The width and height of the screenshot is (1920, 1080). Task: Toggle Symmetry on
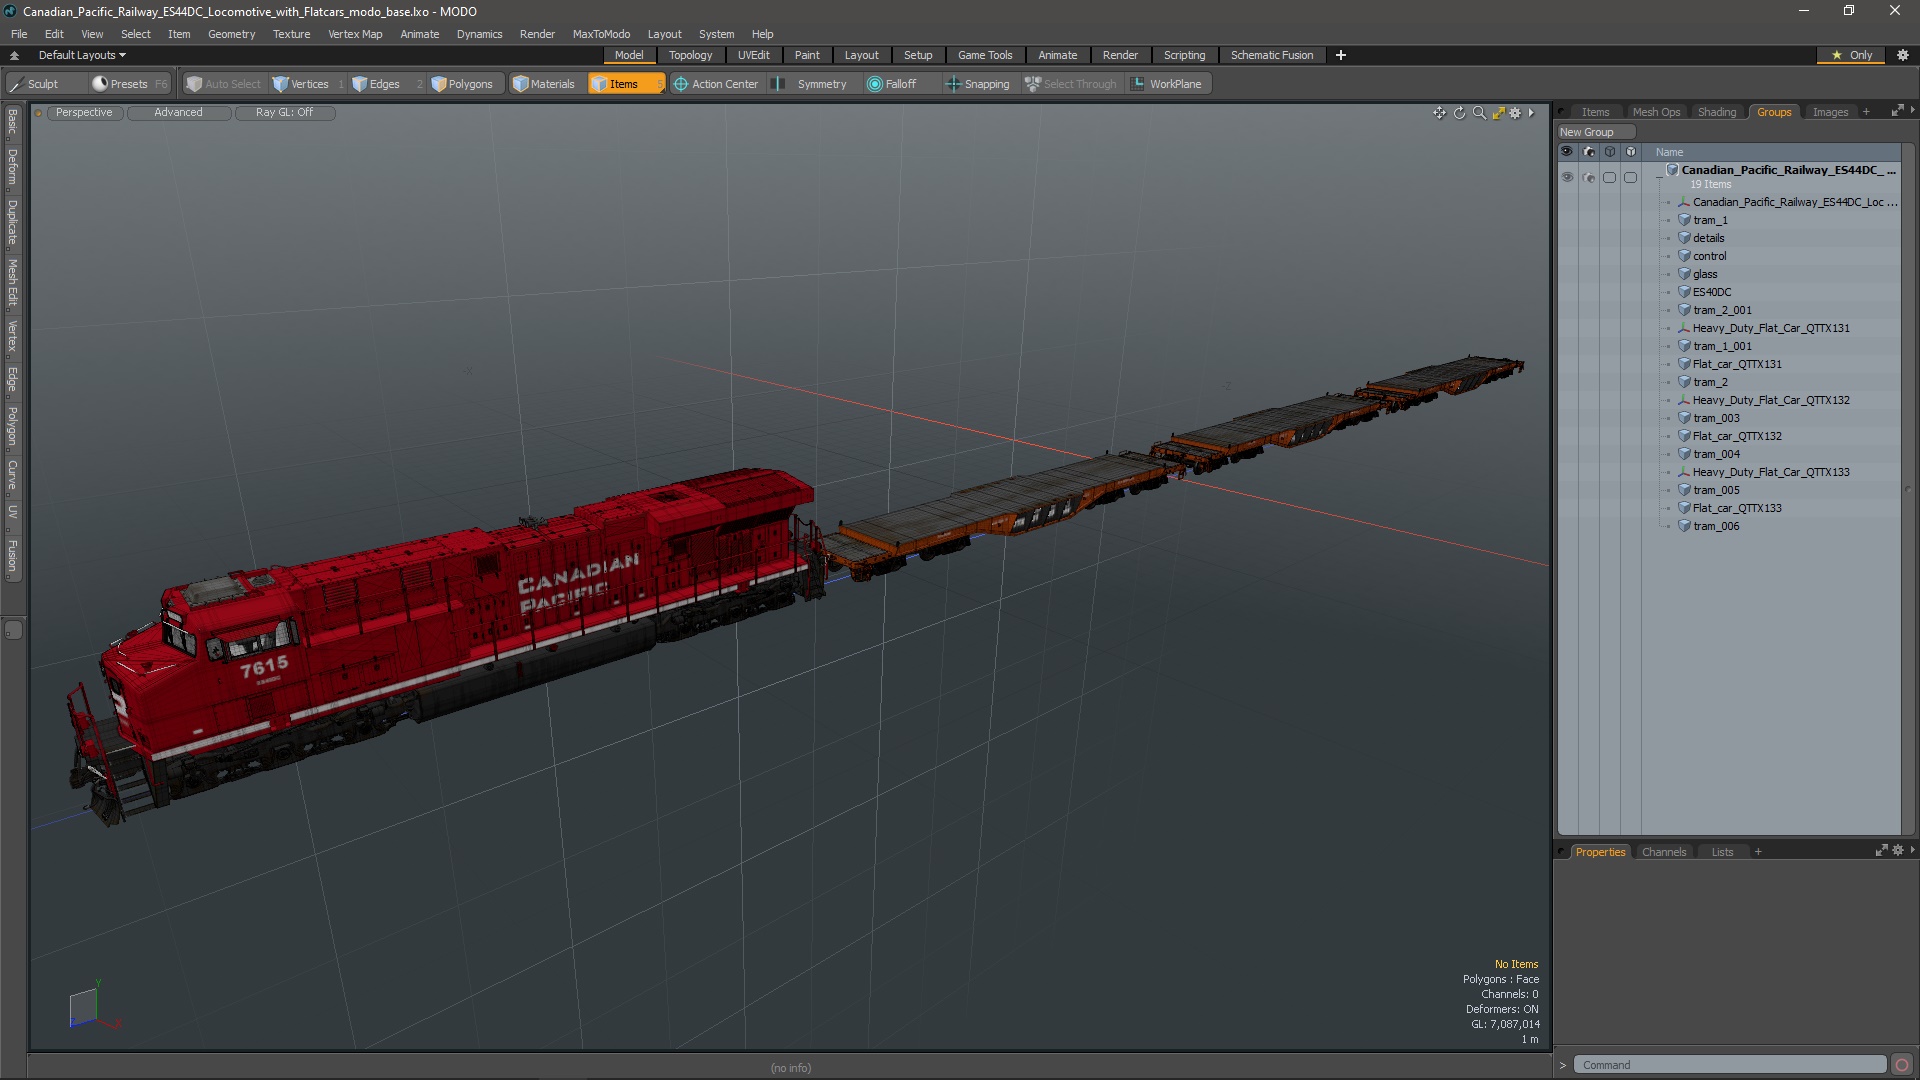(812, 84)
